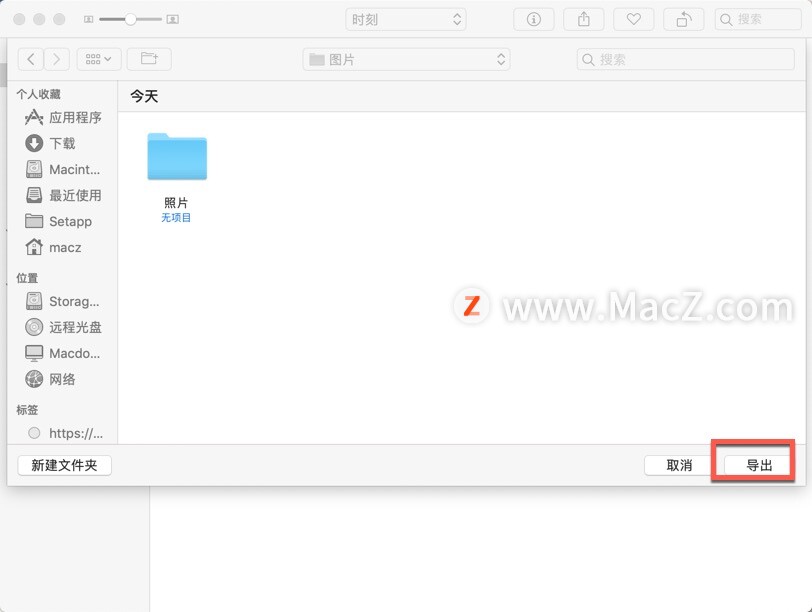
Task: Open 最近使用 in the sidebar
Action: tap(63, 195)
